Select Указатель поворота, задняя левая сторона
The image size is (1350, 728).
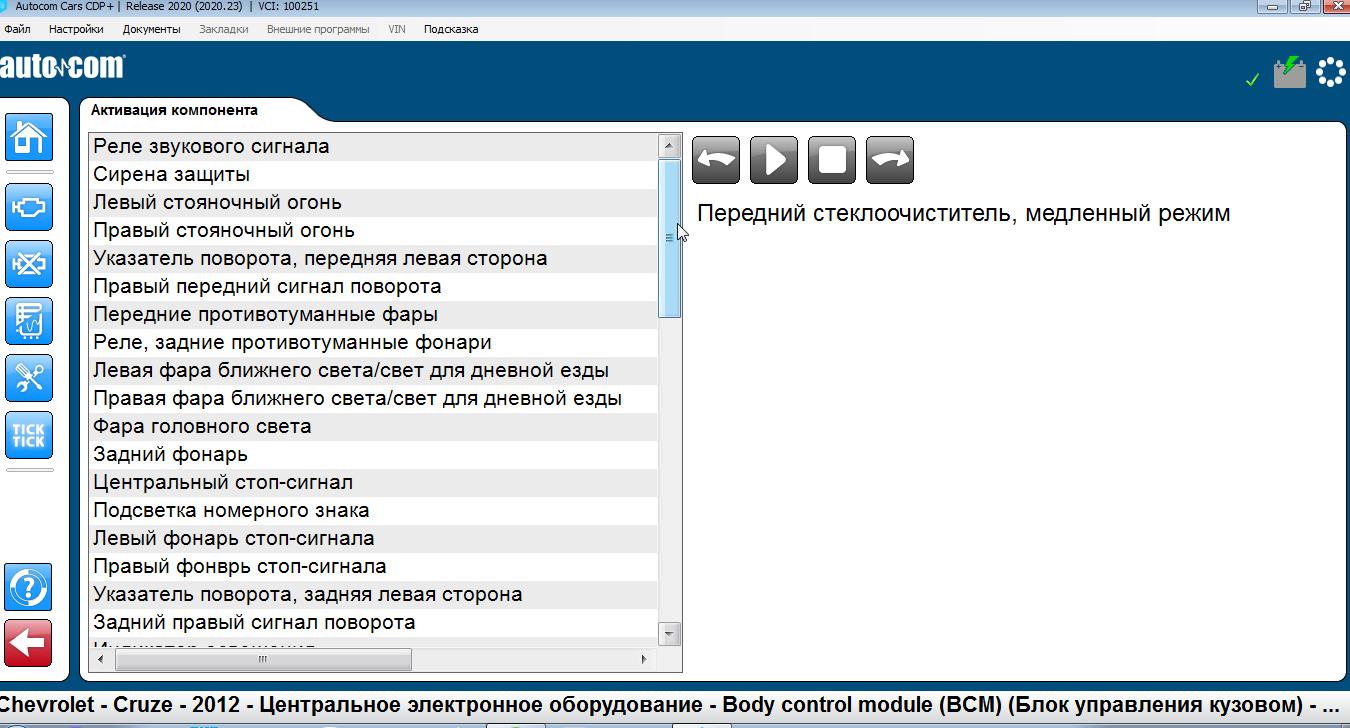click(x=374, y=594)
